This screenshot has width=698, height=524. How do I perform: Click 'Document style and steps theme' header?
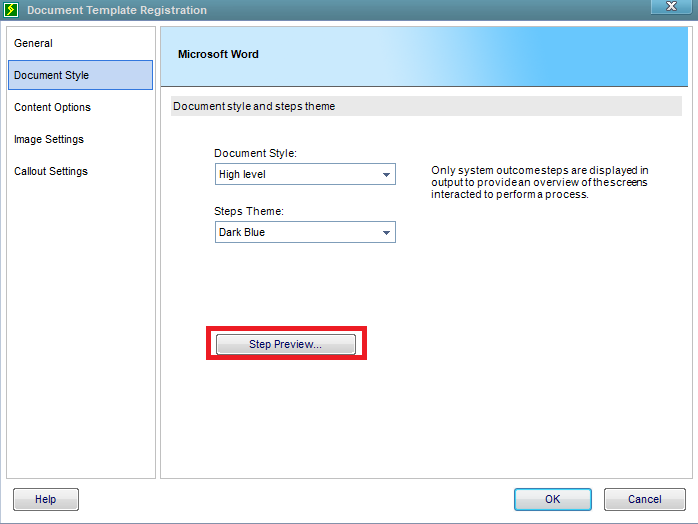(x=254, y=106)
